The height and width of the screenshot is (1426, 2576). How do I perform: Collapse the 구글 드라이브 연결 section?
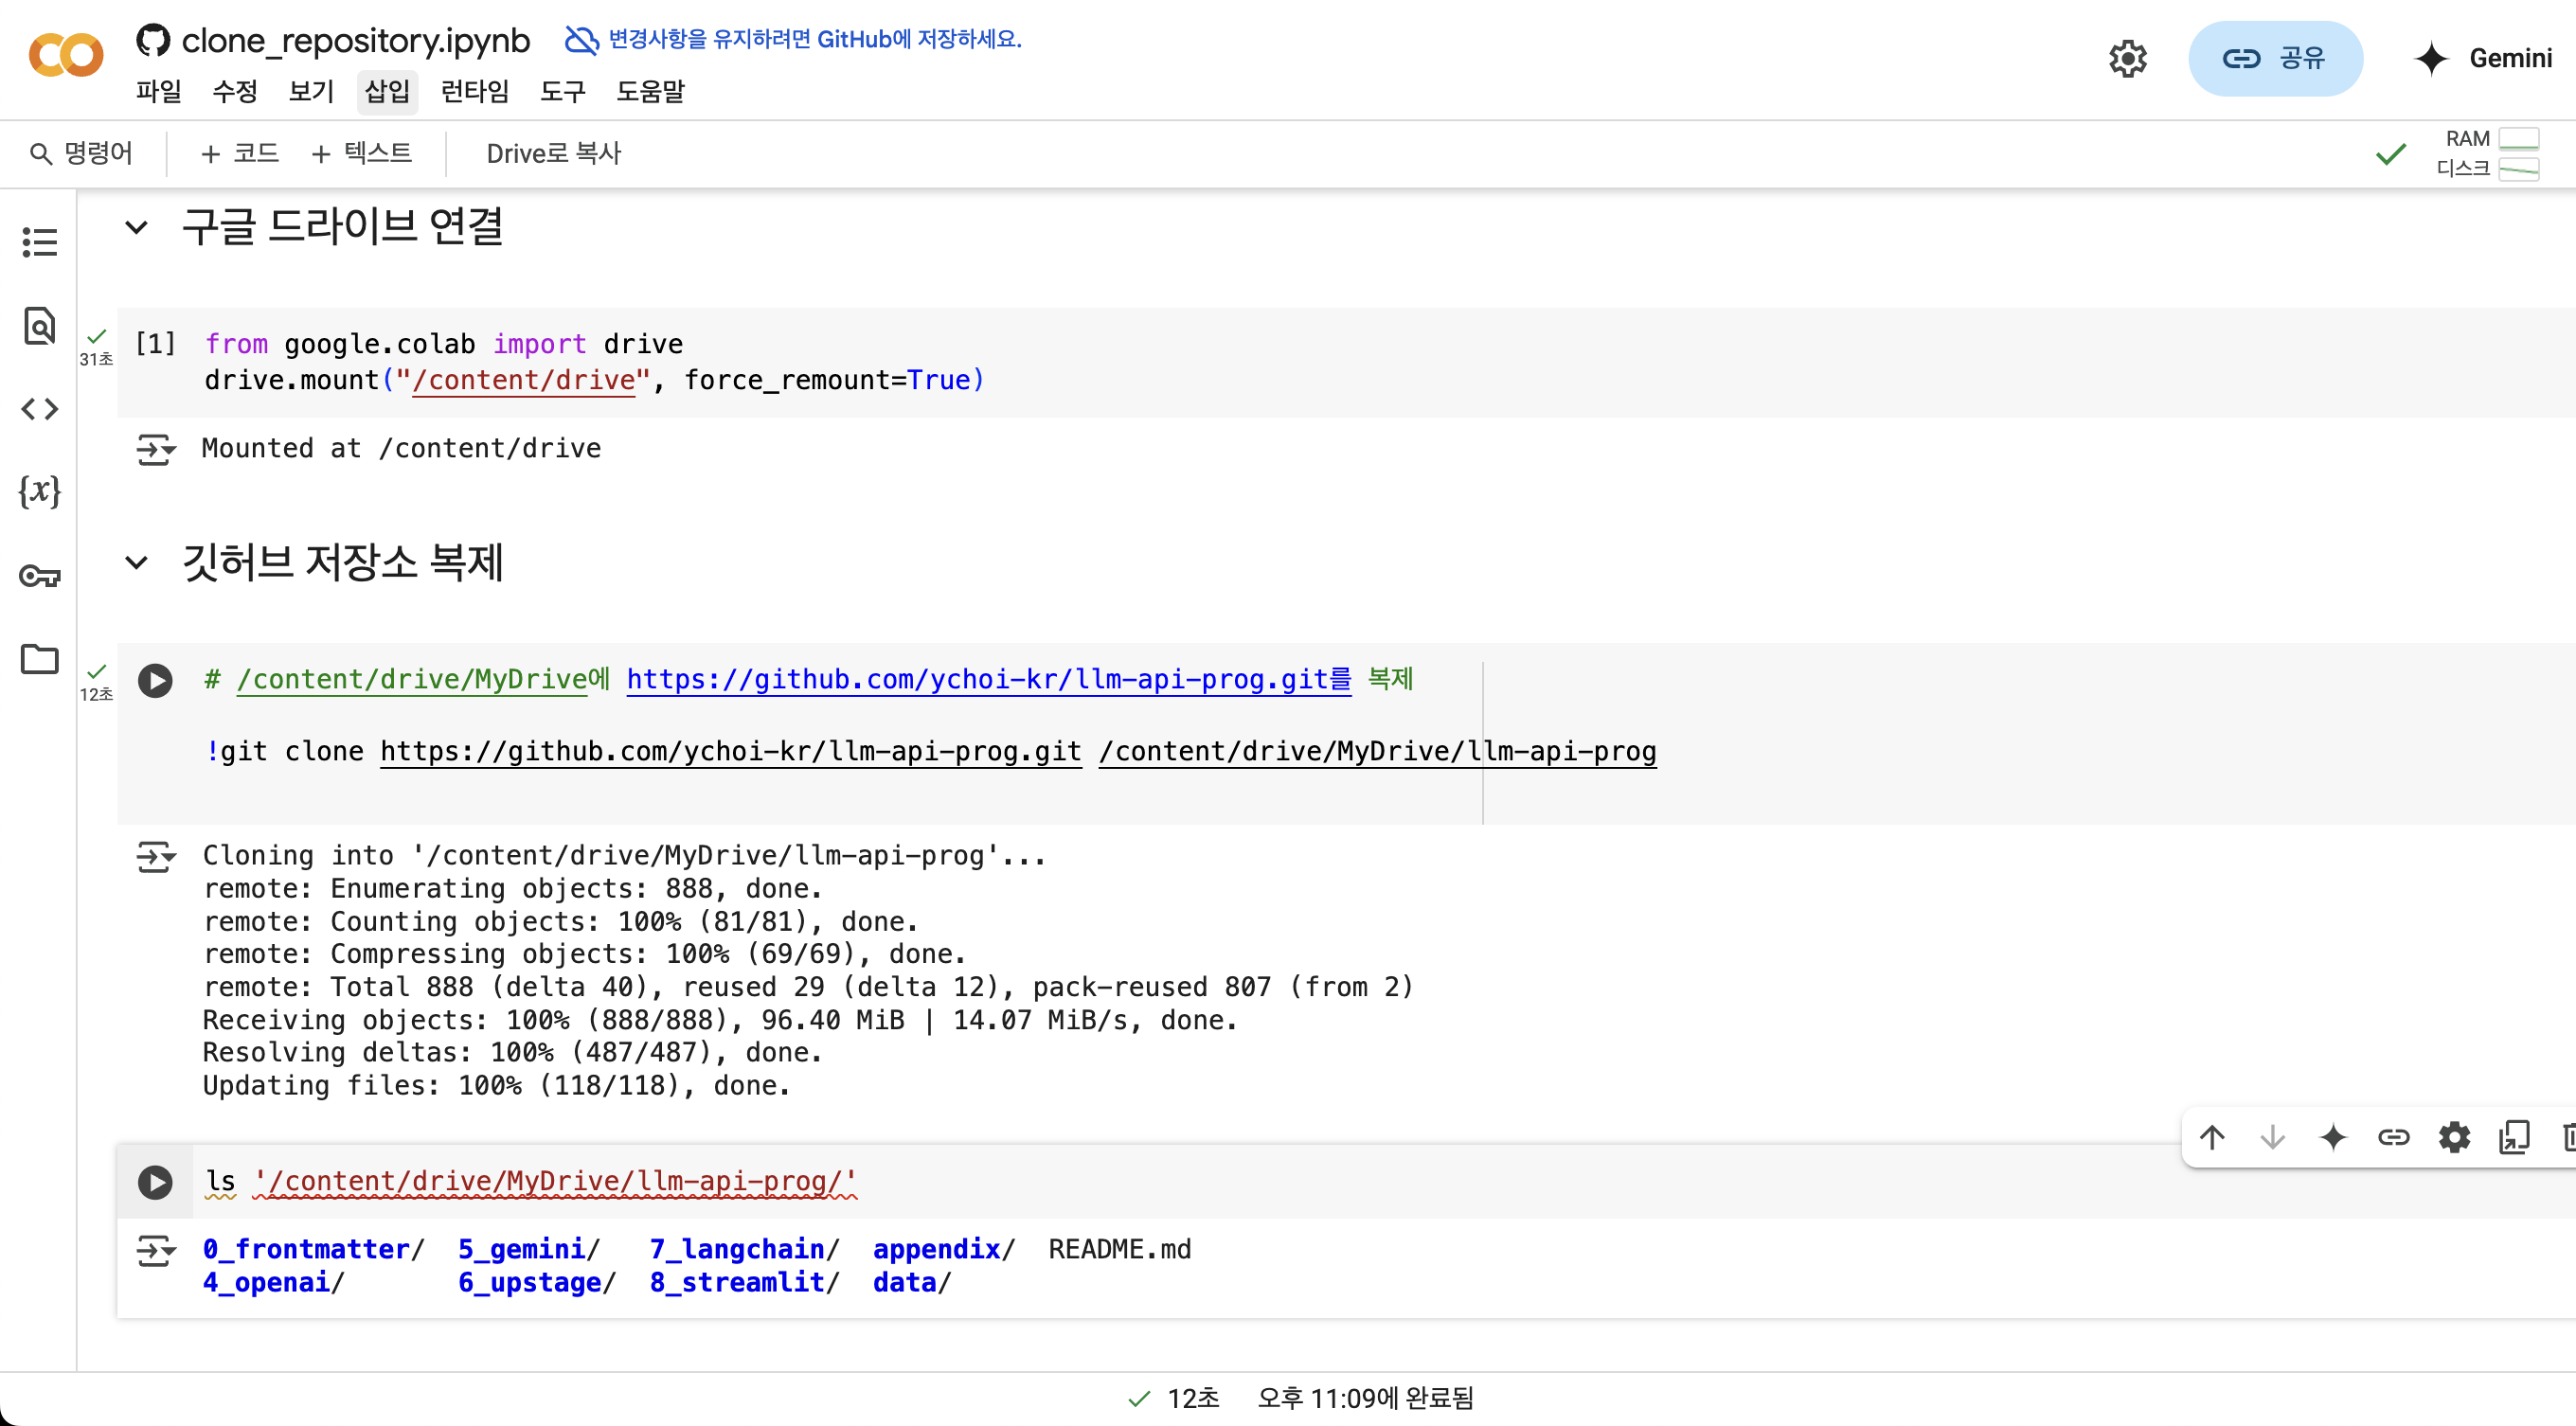click(x=137, y=227)
